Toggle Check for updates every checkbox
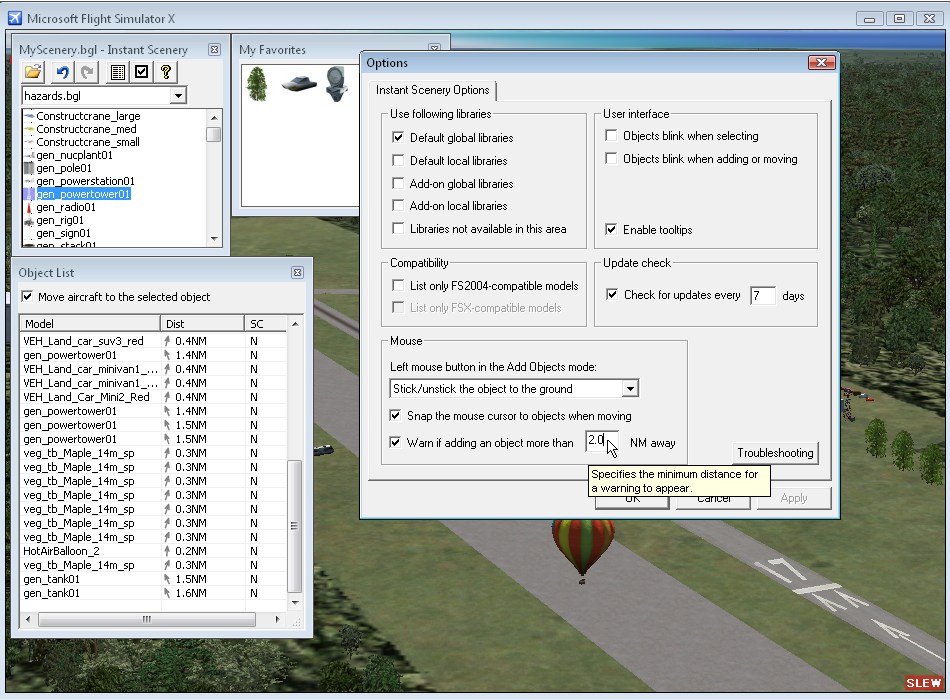950x700 pixels. pos(612,295)
